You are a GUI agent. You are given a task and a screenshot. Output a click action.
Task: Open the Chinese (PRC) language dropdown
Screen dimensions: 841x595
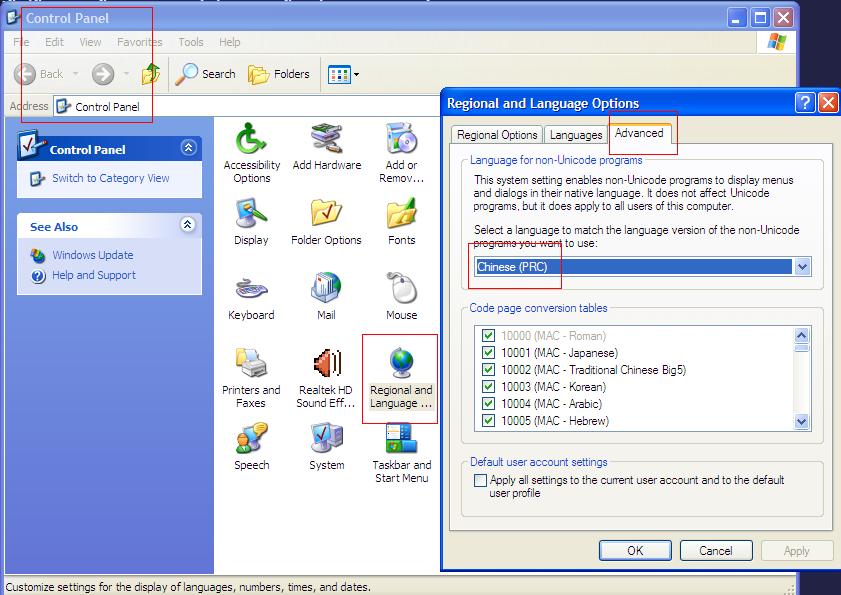tap(802, 267)
